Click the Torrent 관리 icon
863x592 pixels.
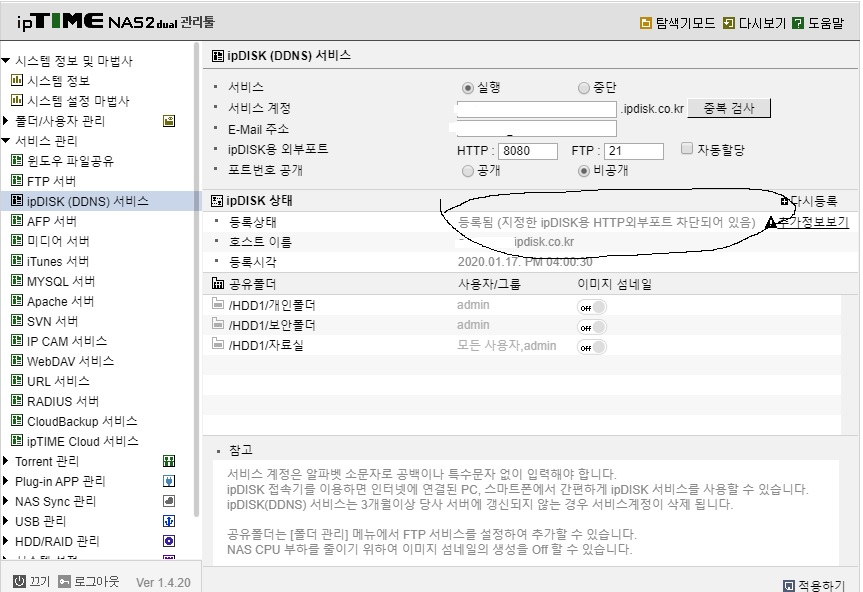(169, 461)
